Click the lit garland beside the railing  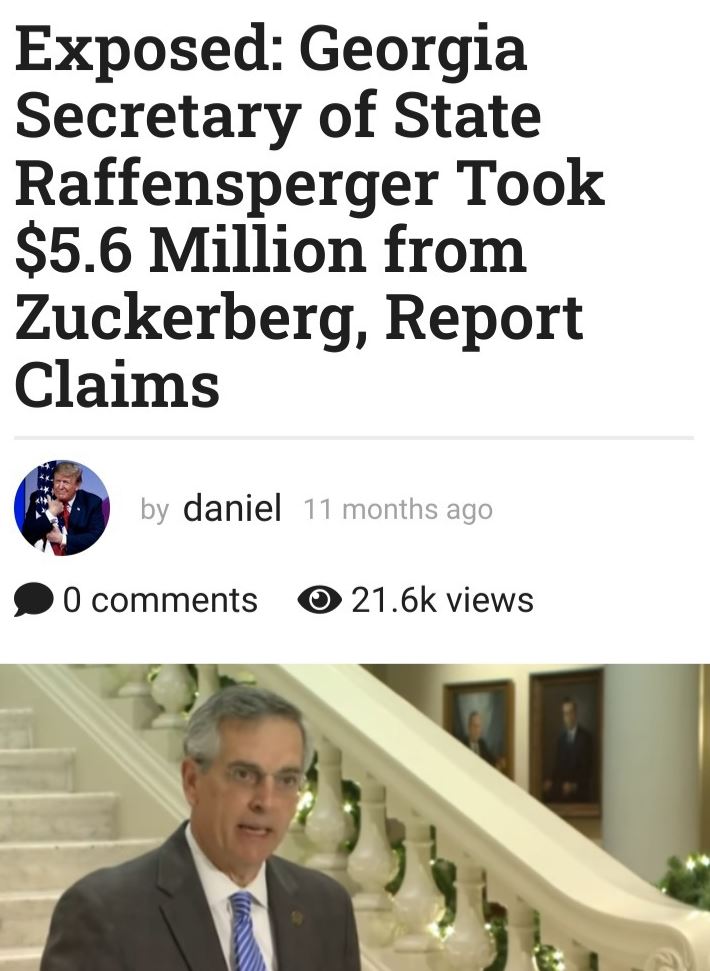pyautogui.click(x=686, y=879)
